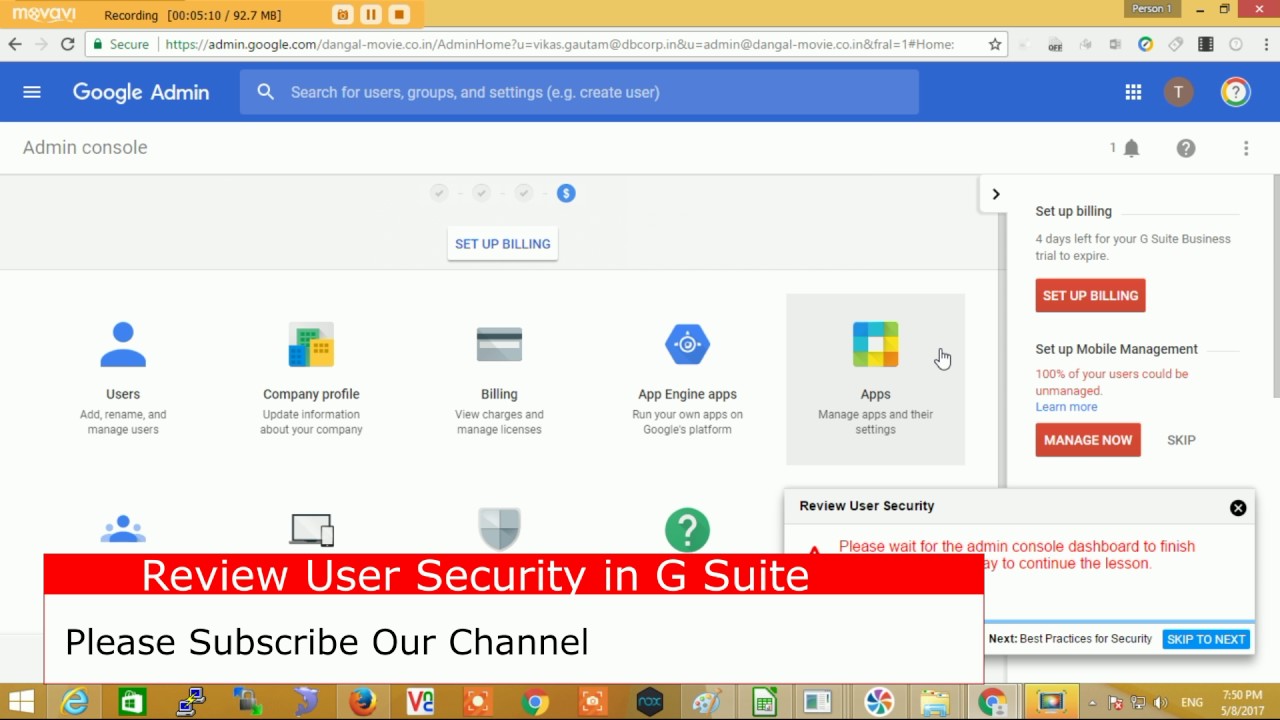Open the Google Admin hamburger menu
Image resolution: width=1280 pixels, height=720 pixels.
32,92
